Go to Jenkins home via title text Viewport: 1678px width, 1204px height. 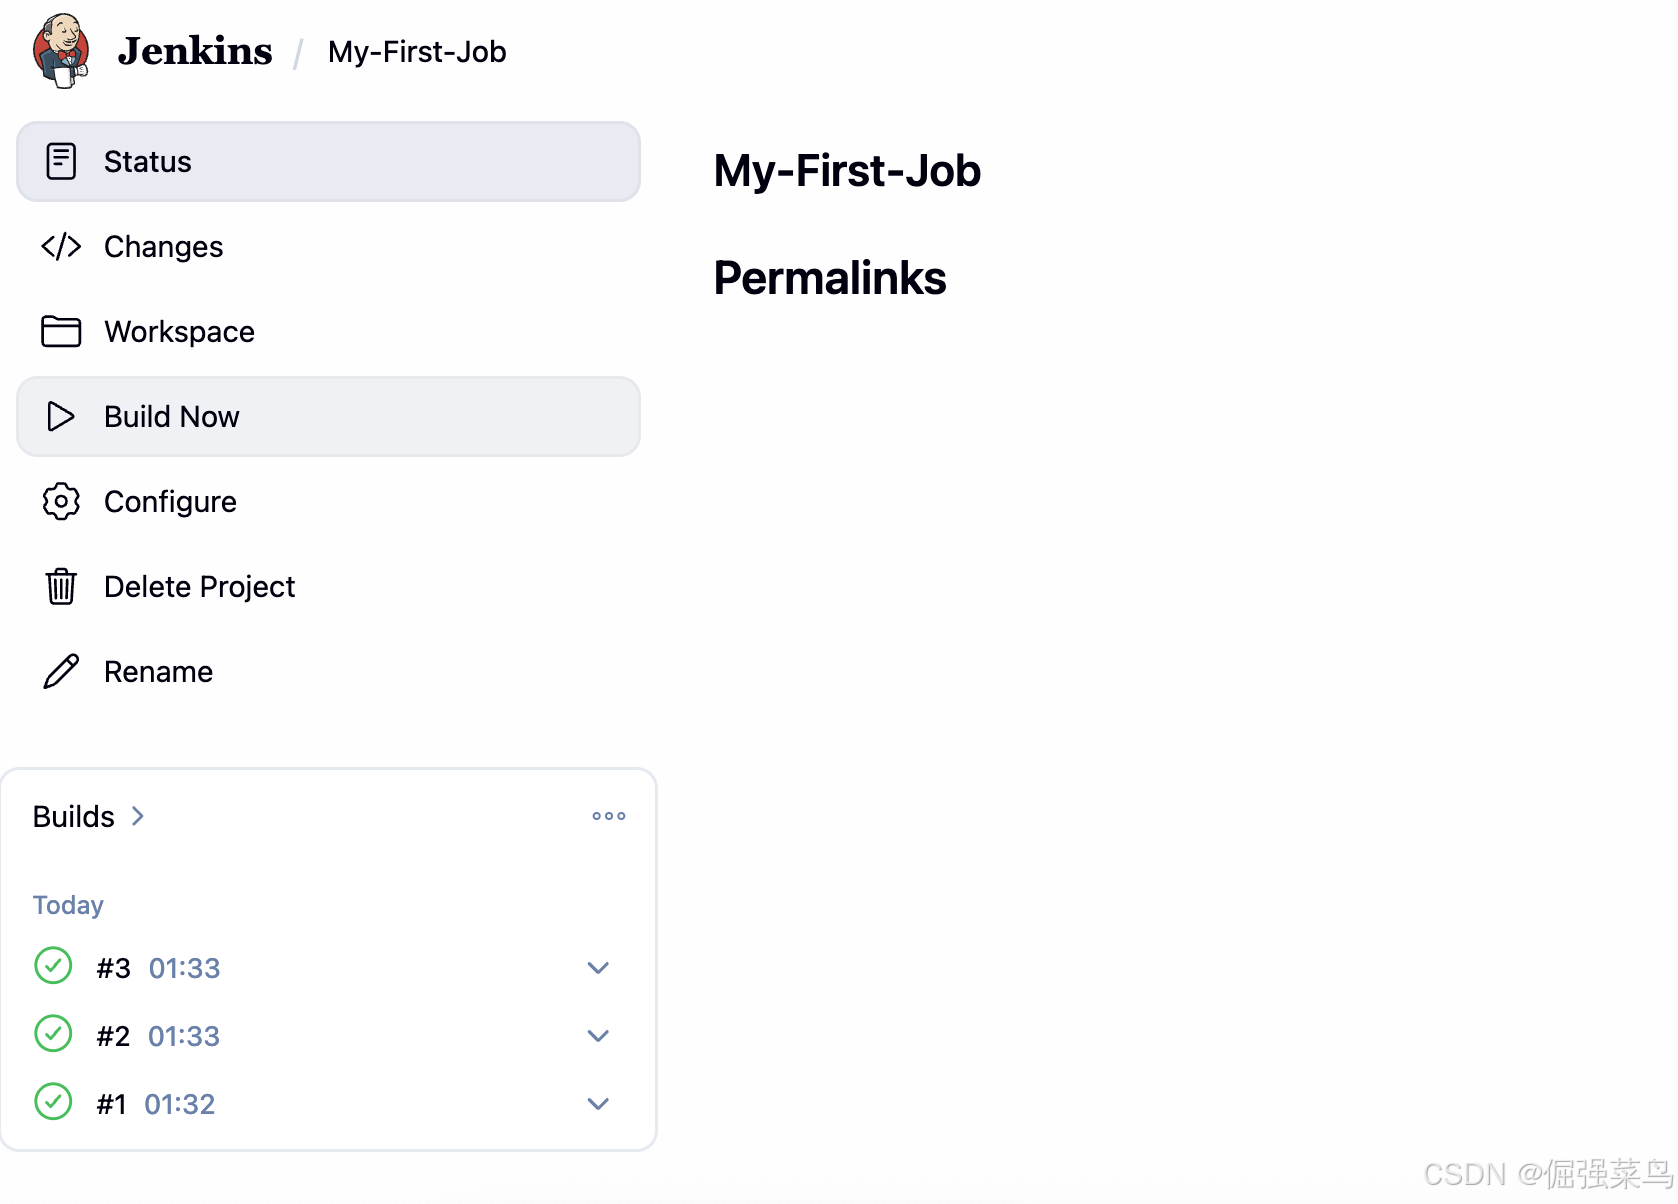[195, 51]
